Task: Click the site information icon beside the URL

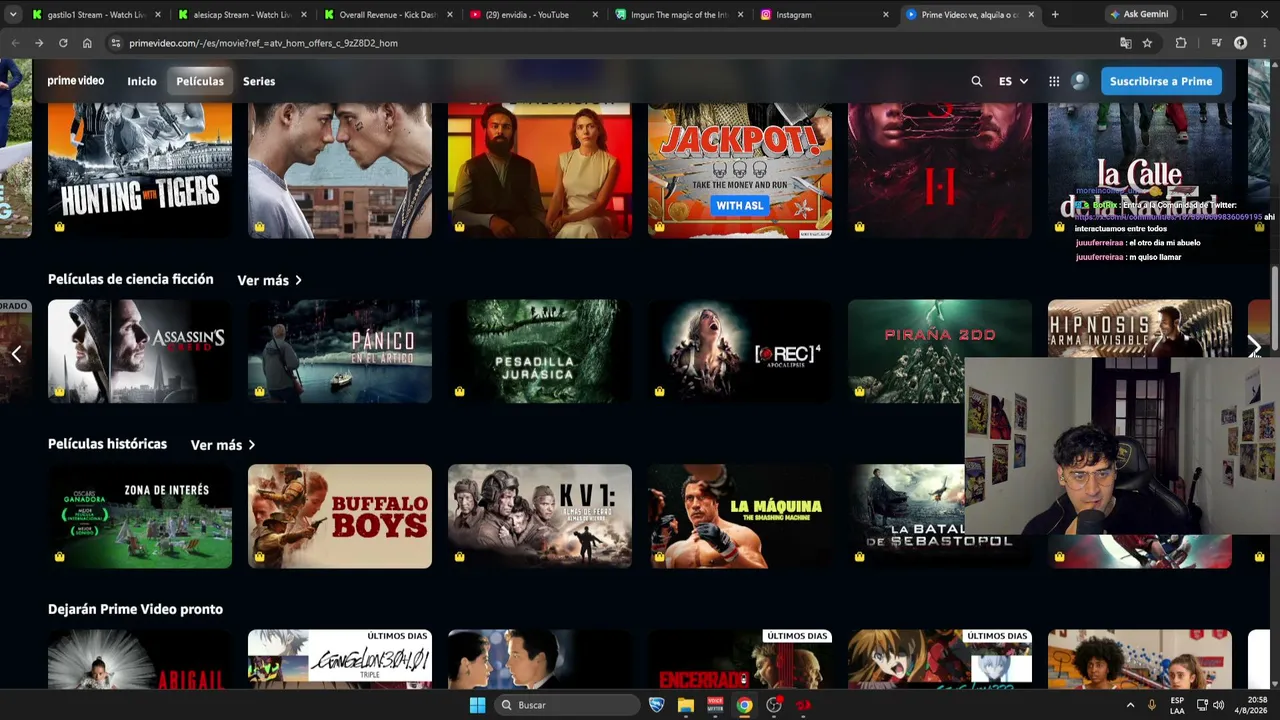Action: (x=116, y=43)
